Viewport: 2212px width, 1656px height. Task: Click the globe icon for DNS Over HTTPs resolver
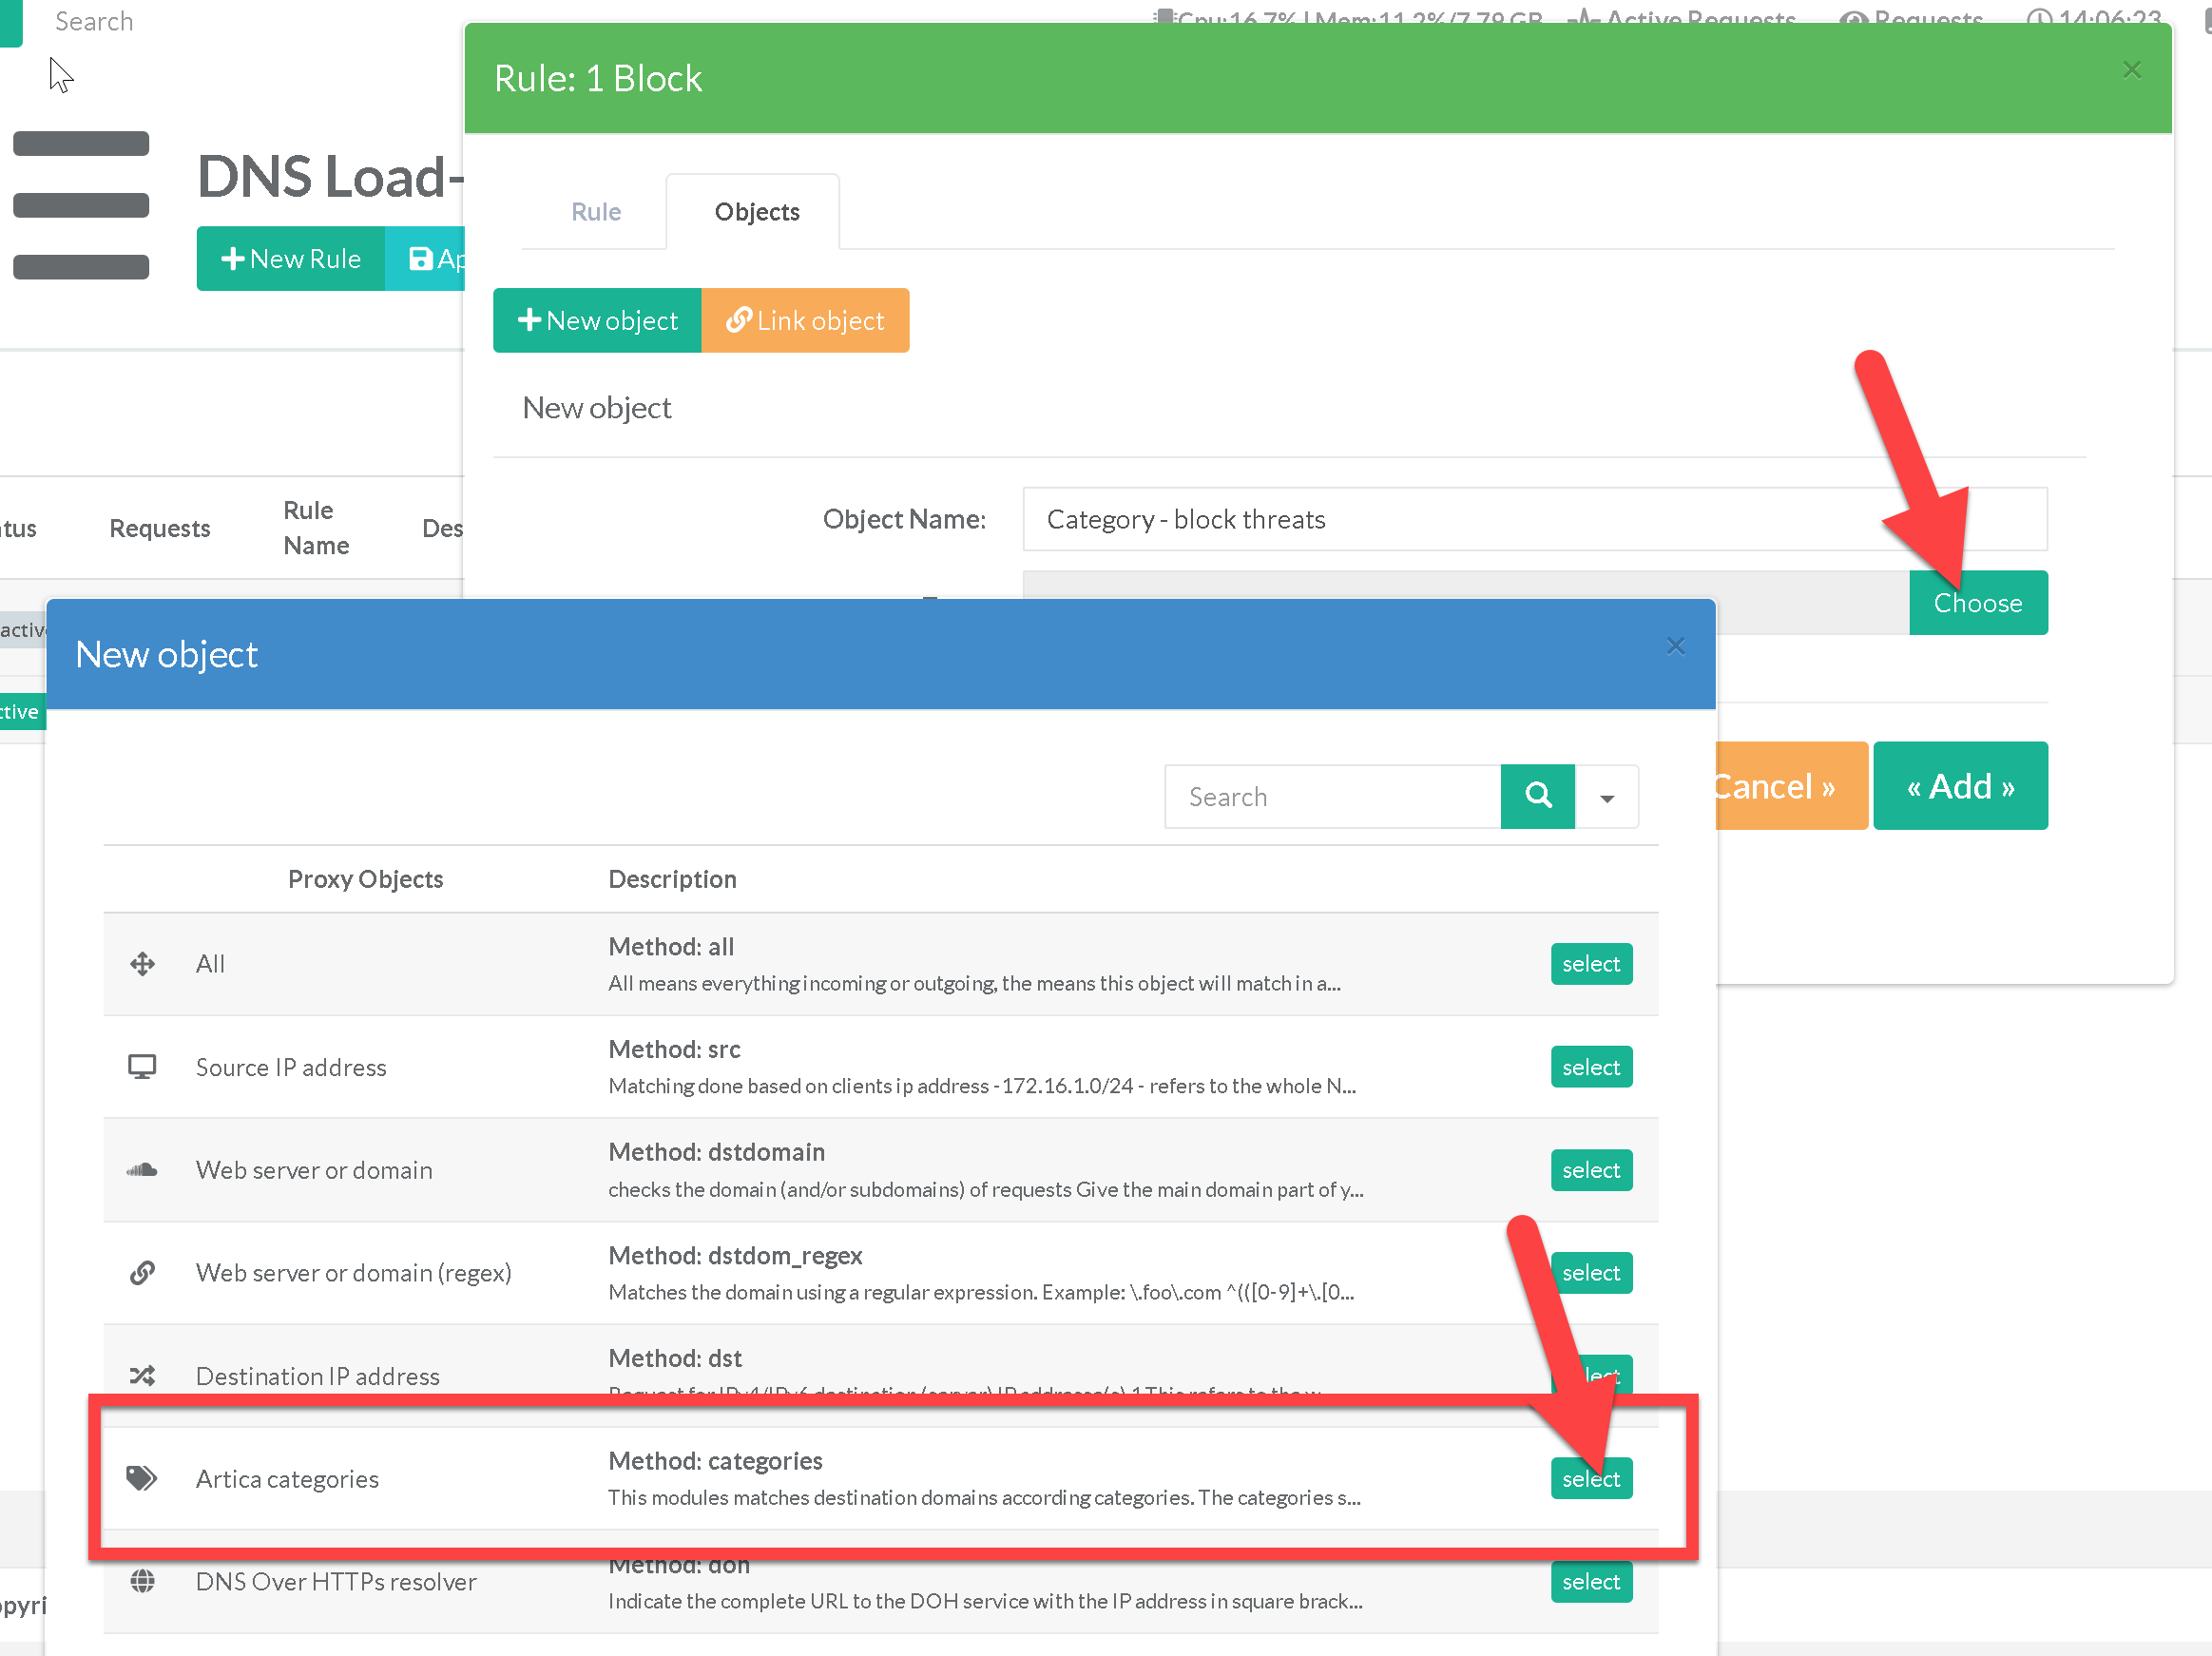(142, 1580)
